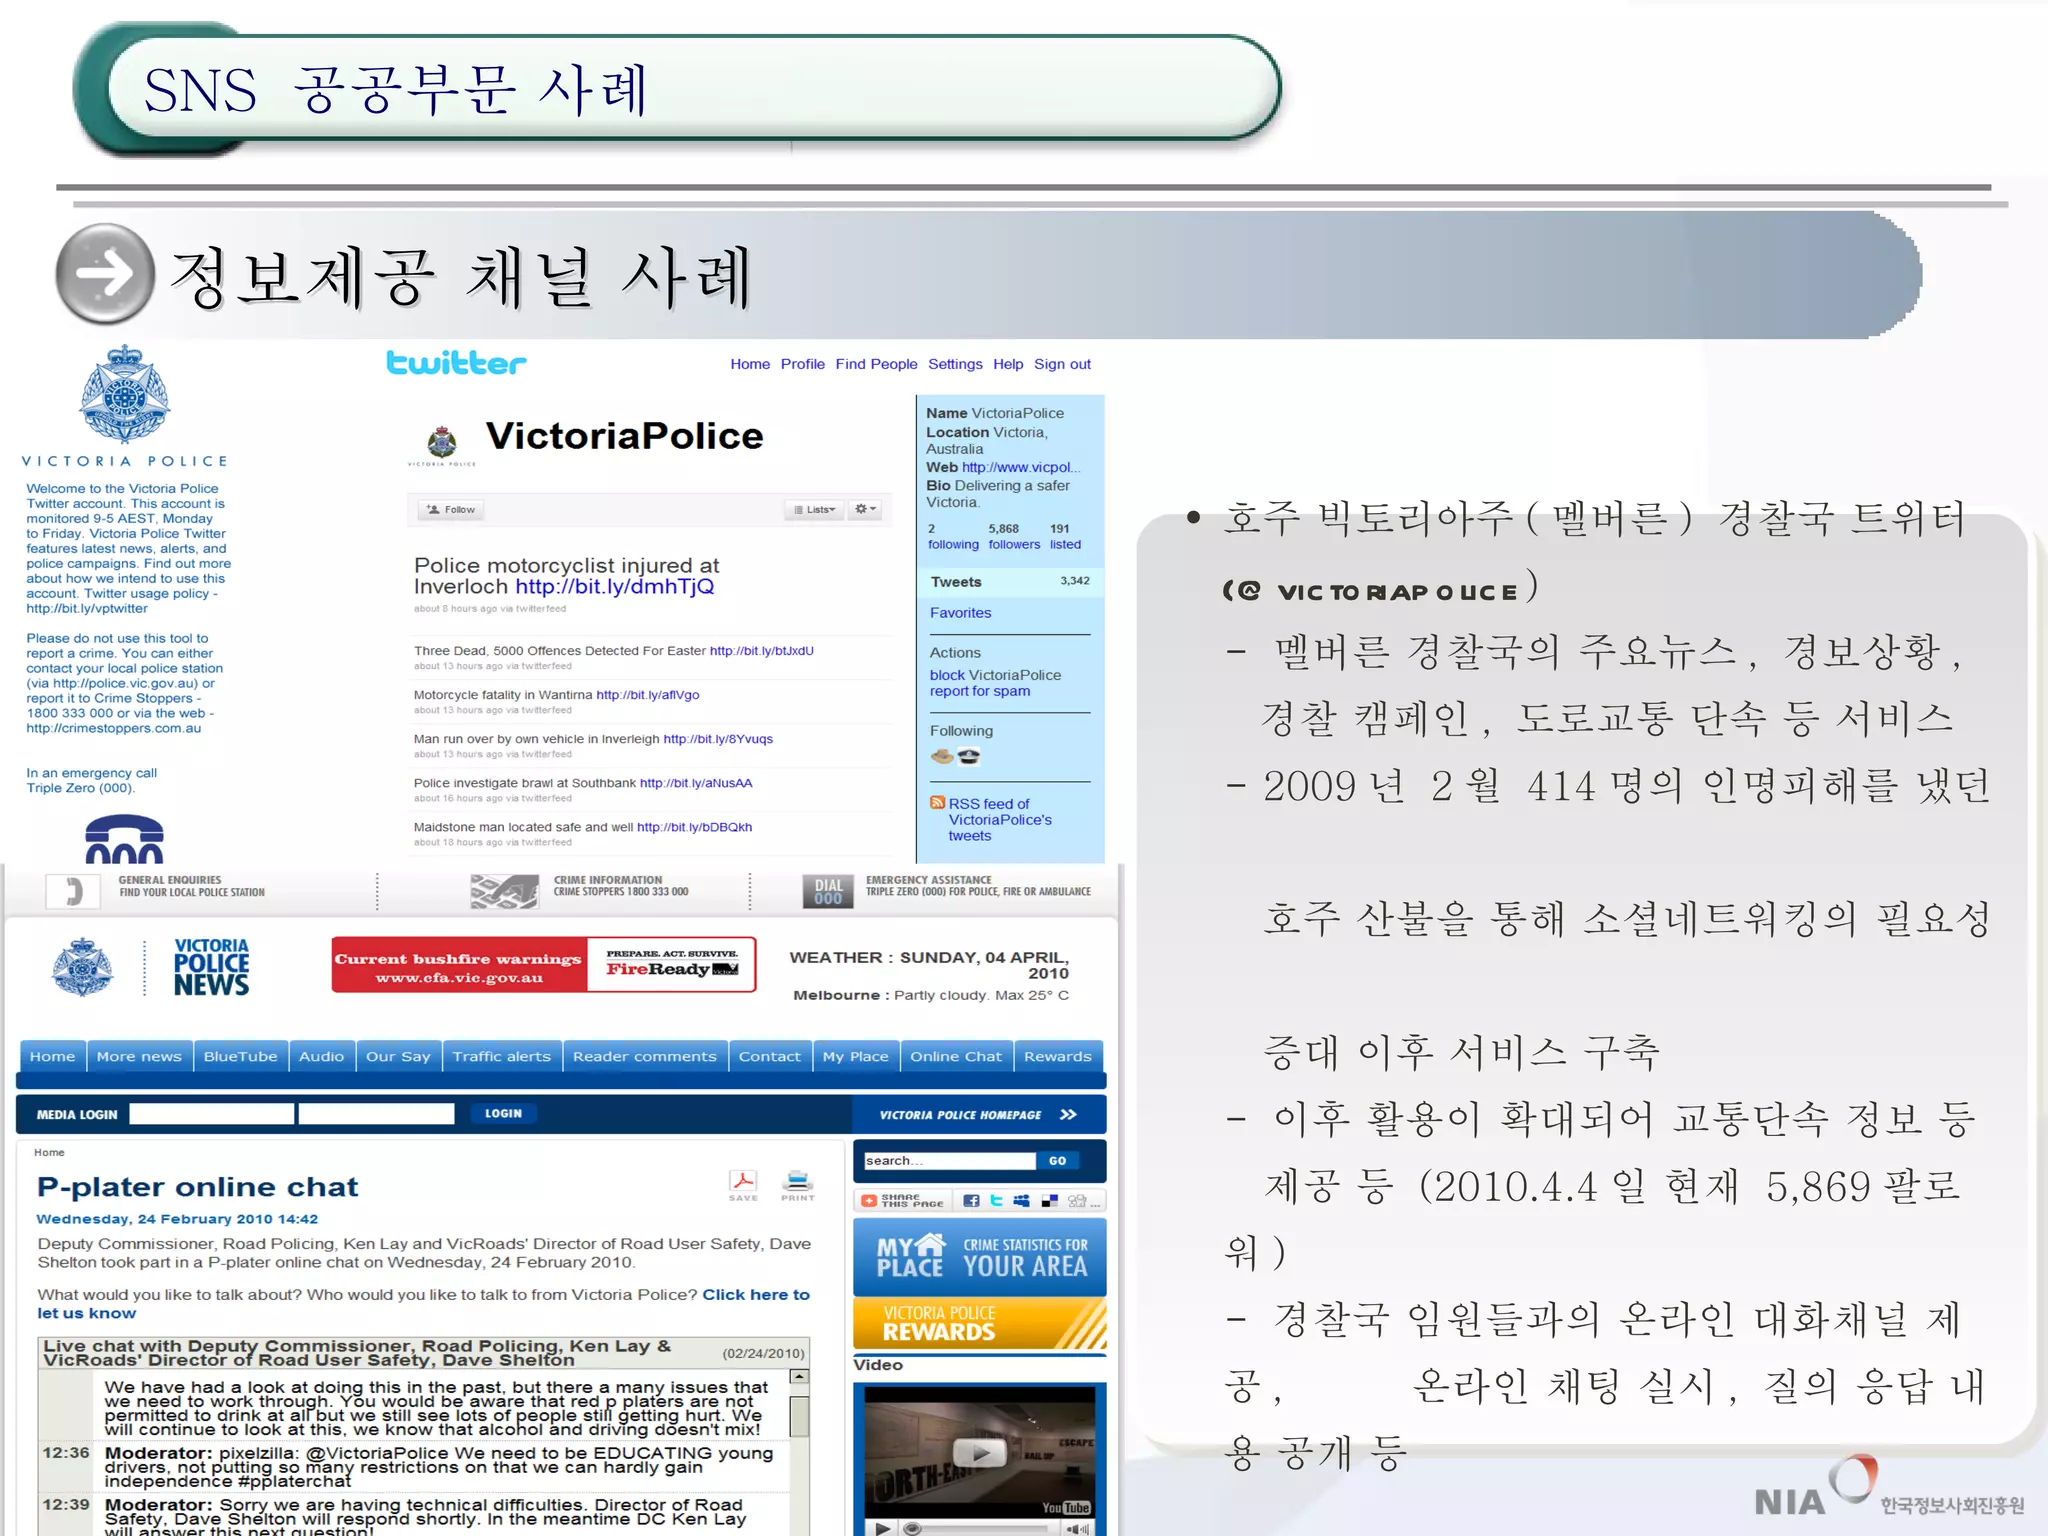Click the Victoria Police Rewards banner
Image resolution: width=2048 pixels, height=1536 pixels.
click(x=980, y=1323)
